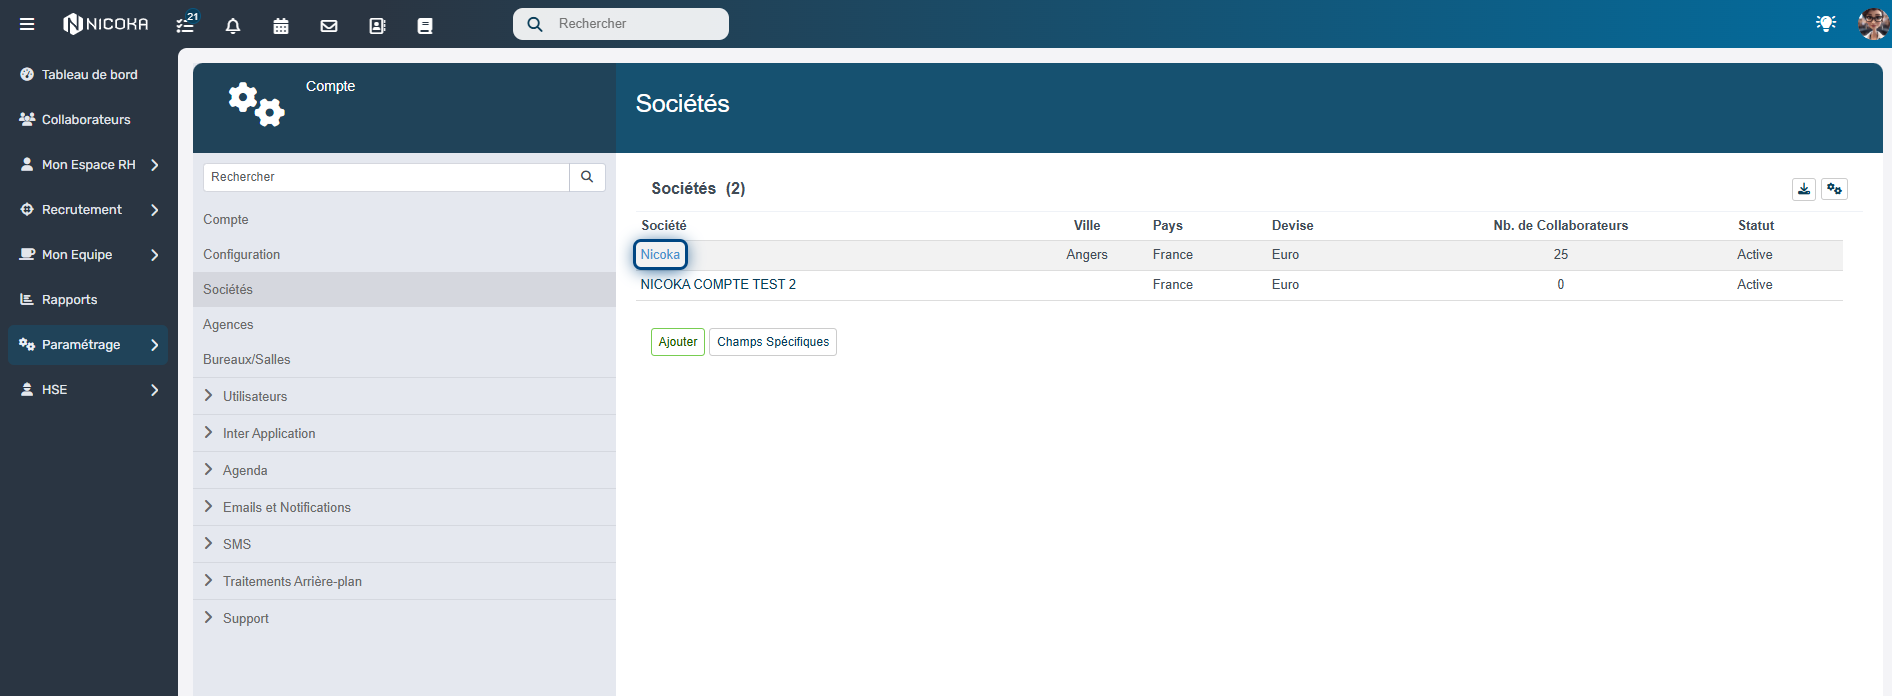Viewport: 1892px width, 696px height.
Task: Open the contacts address book icon
Action: click(377, 26)
